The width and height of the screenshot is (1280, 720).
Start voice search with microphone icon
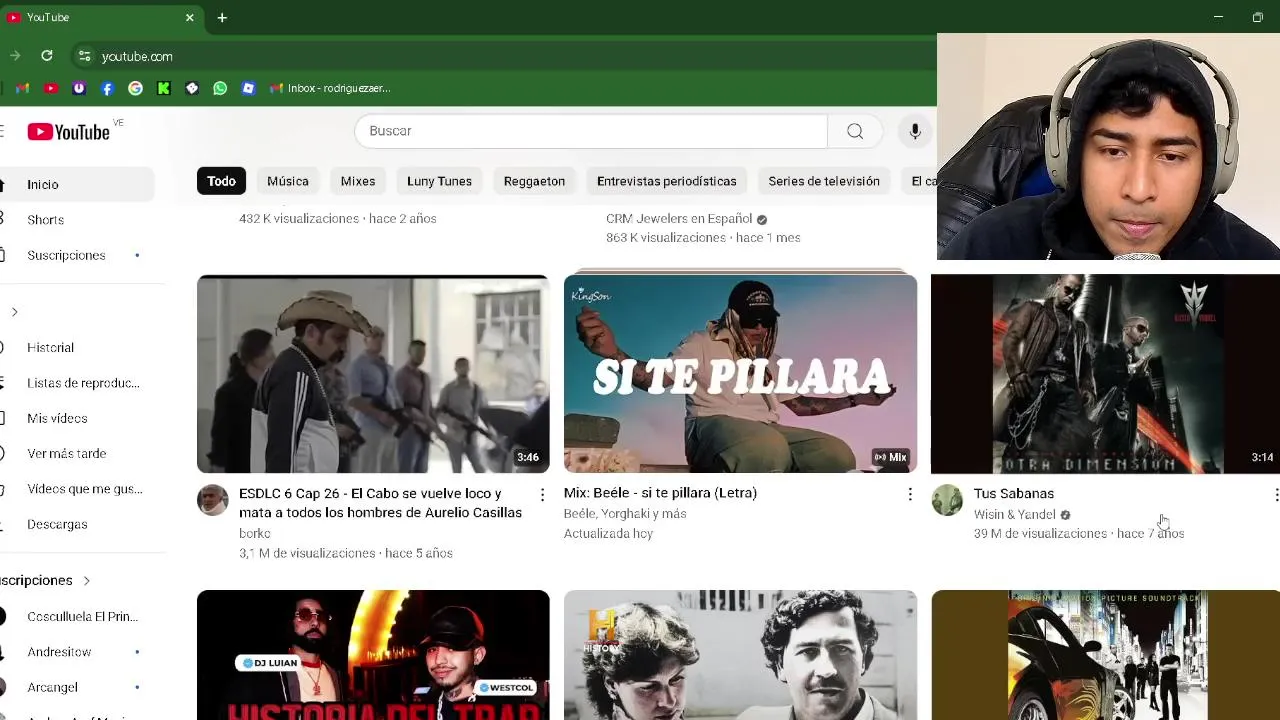pyautogui.click(x=914, y=131)
